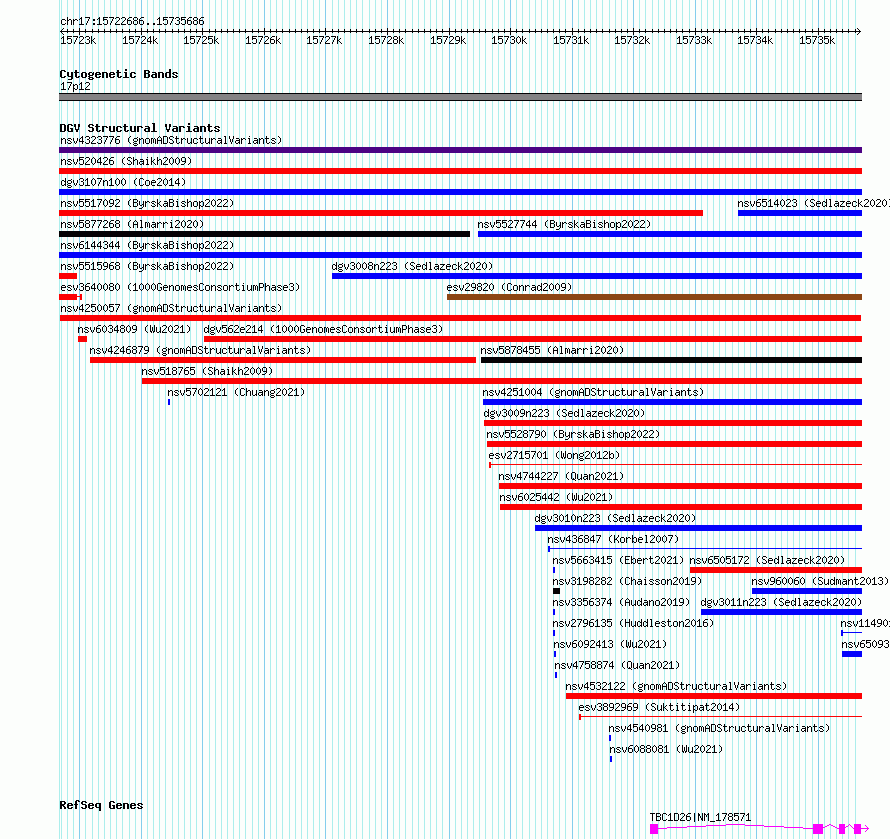Screen dimensions: 890x839
Task: Open nsv4540981 gnomAD variant label
Action: pos(719,728)
